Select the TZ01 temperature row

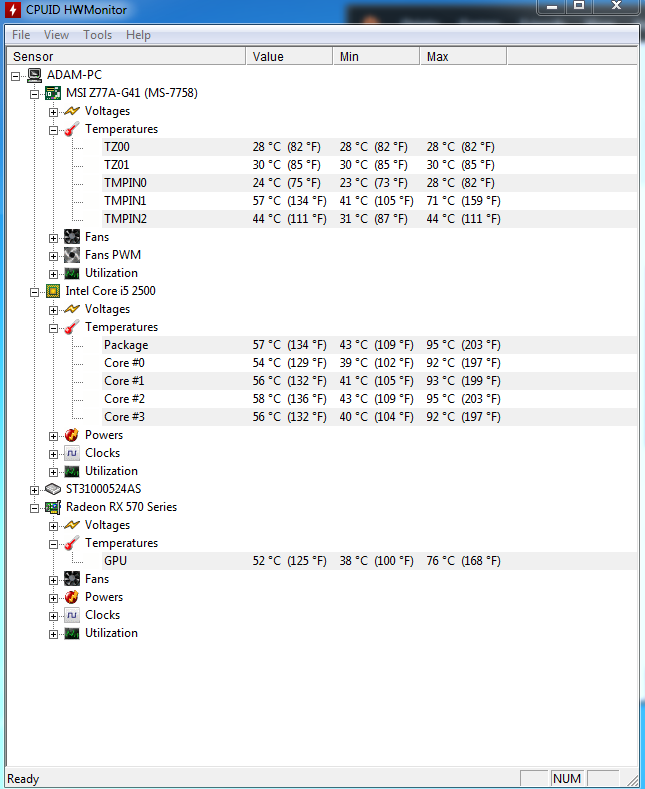(370, 165)
